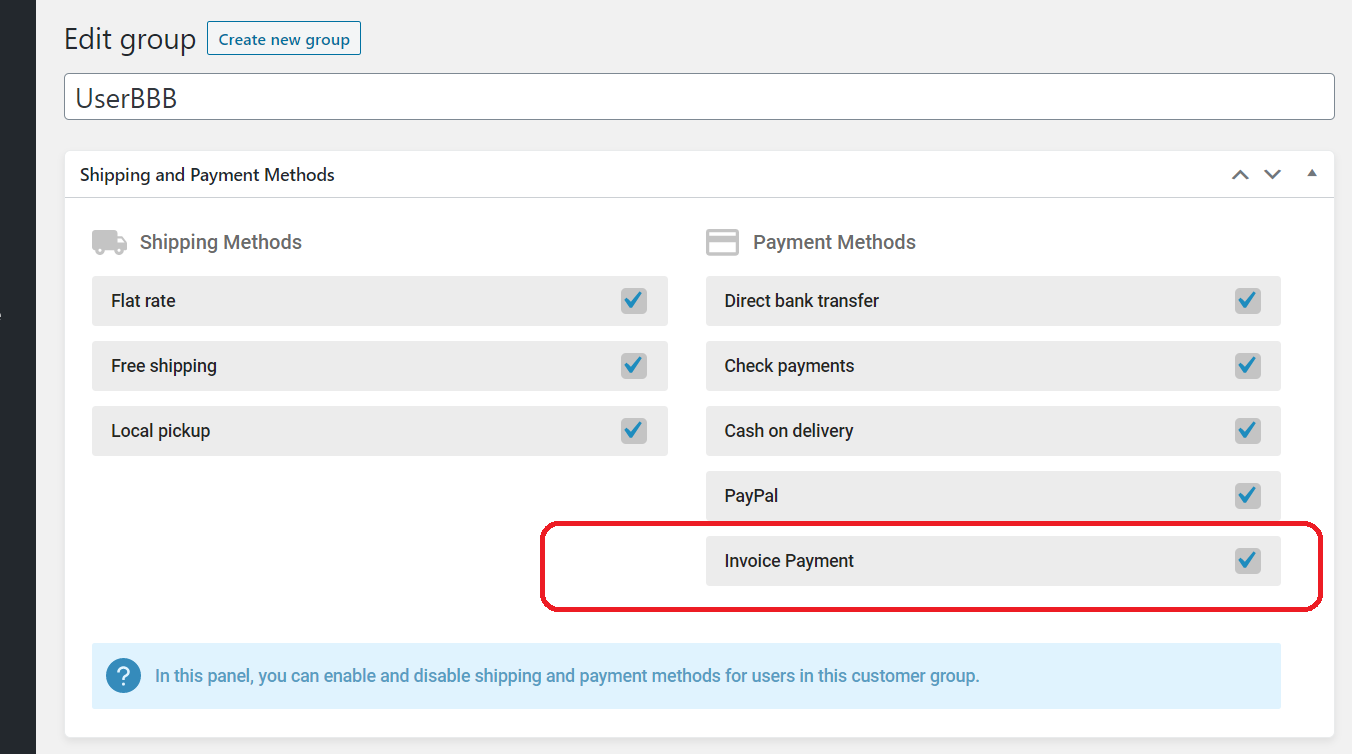Disable Direct bank transfer payment

click(1247, 301)
